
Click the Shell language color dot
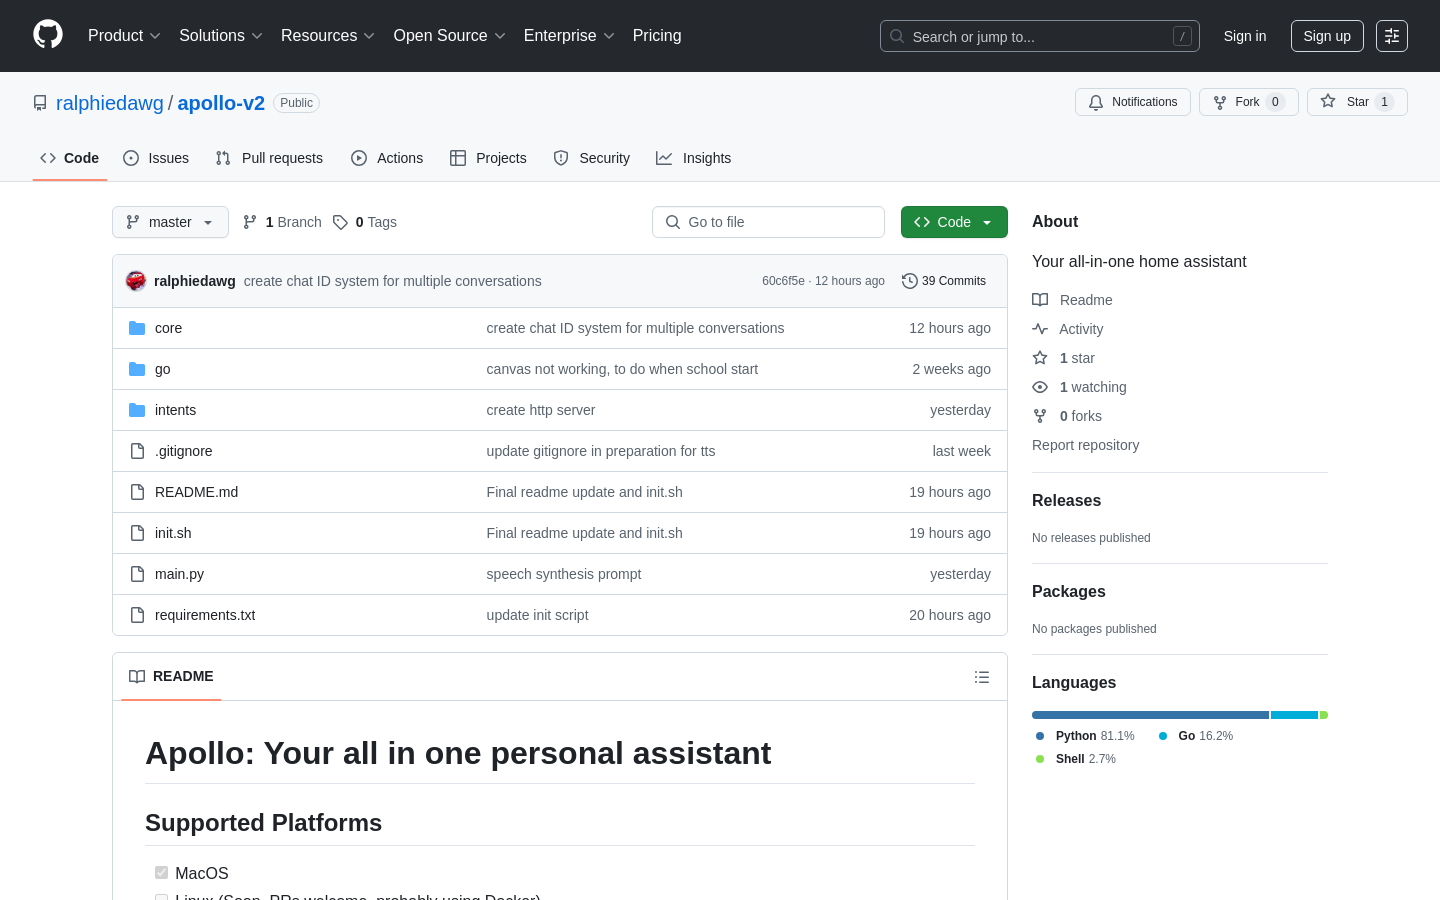1040,759
